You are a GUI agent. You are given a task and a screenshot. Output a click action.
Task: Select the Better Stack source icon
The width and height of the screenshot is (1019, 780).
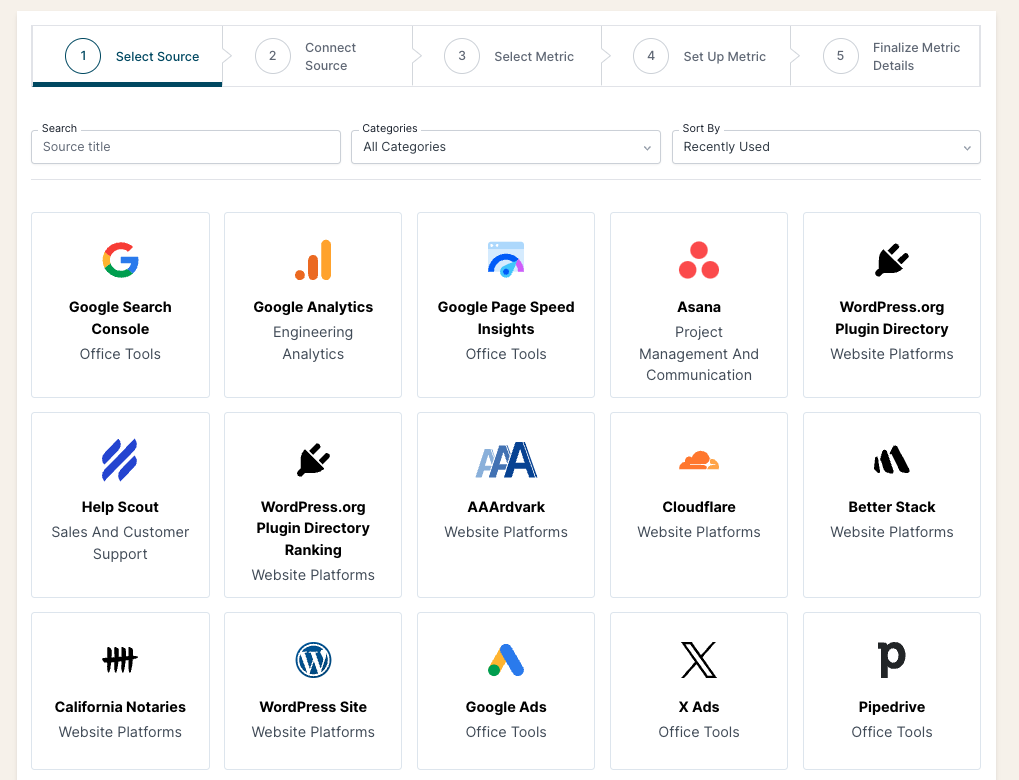coord(891,460)
